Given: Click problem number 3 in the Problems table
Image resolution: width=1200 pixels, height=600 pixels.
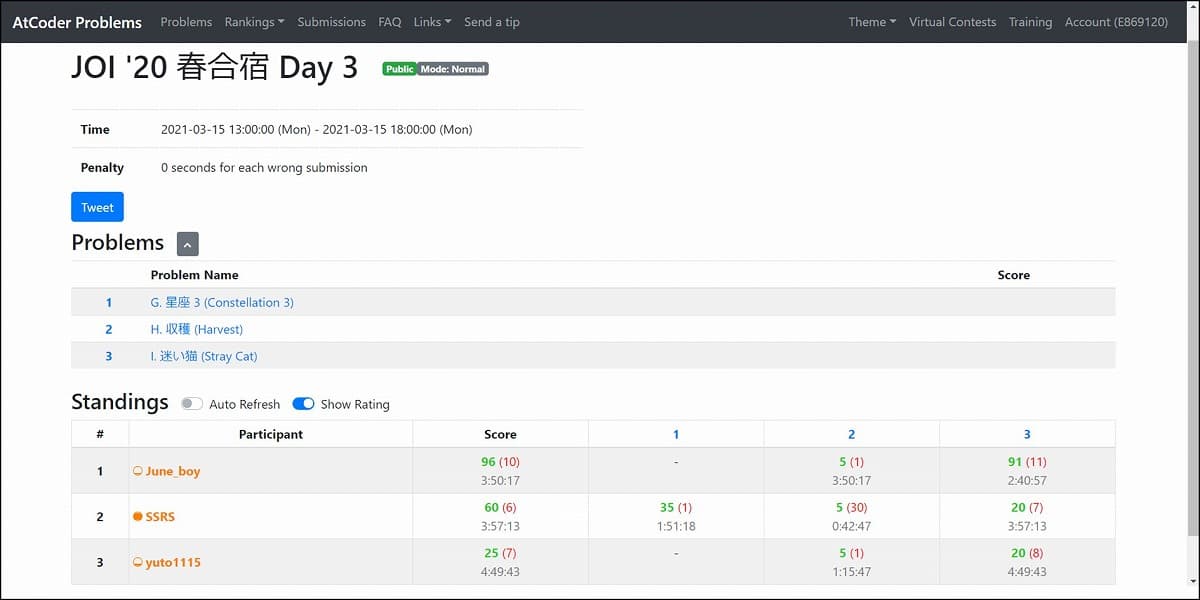Looking at the screenshot, I should (109, 356).
